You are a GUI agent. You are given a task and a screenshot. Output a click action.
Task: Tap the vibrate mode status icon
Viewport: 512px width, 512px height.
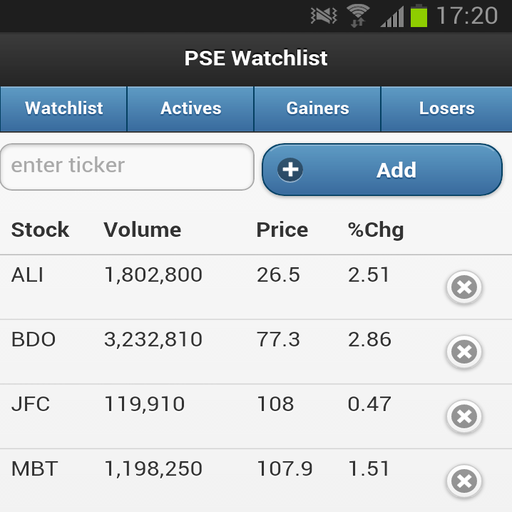[324, 16]
